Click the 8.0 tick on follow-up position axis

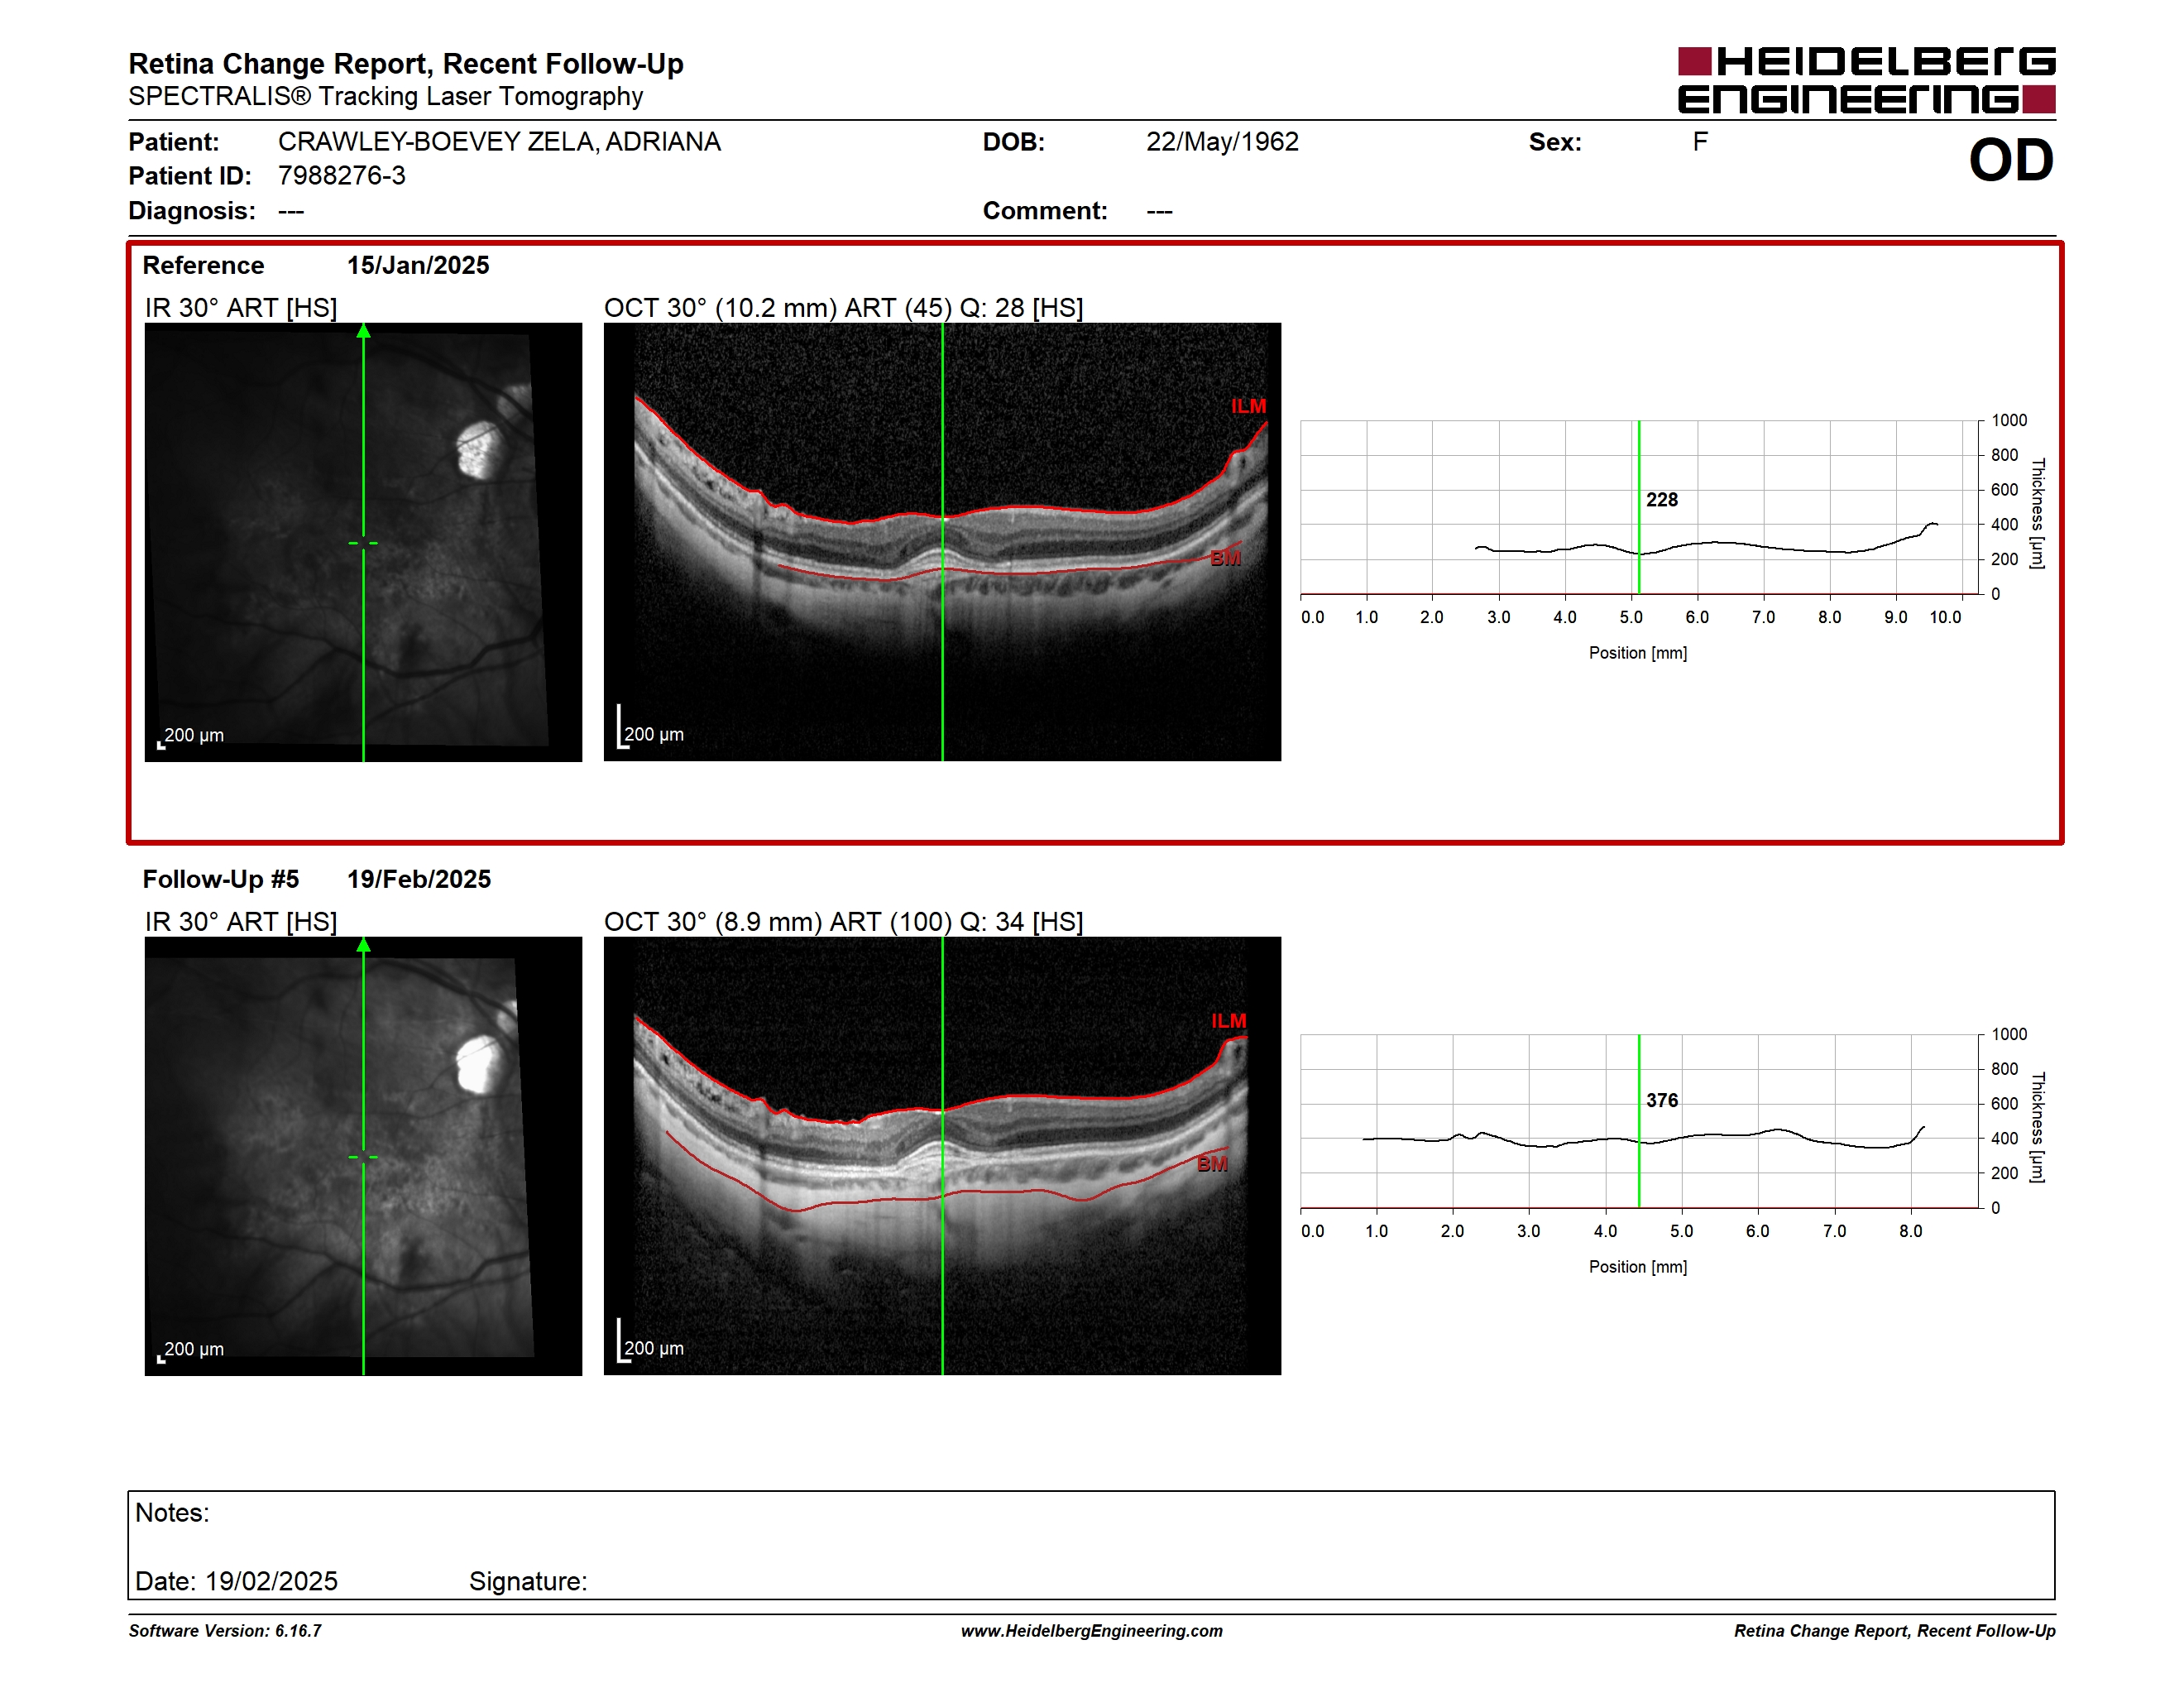pyautogui.click(x=1910, y=1232)
